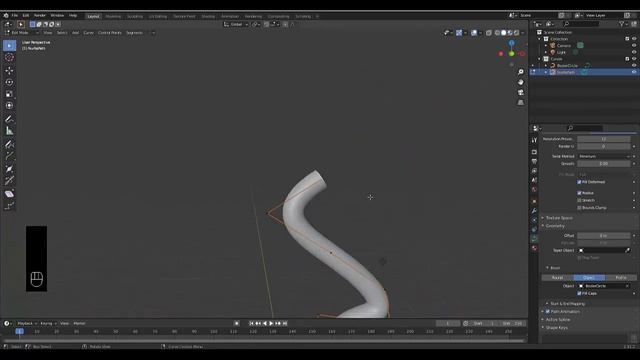640x360 pixels.
Task: Click the pan hand viewport icon
Action: coord(521,82)
